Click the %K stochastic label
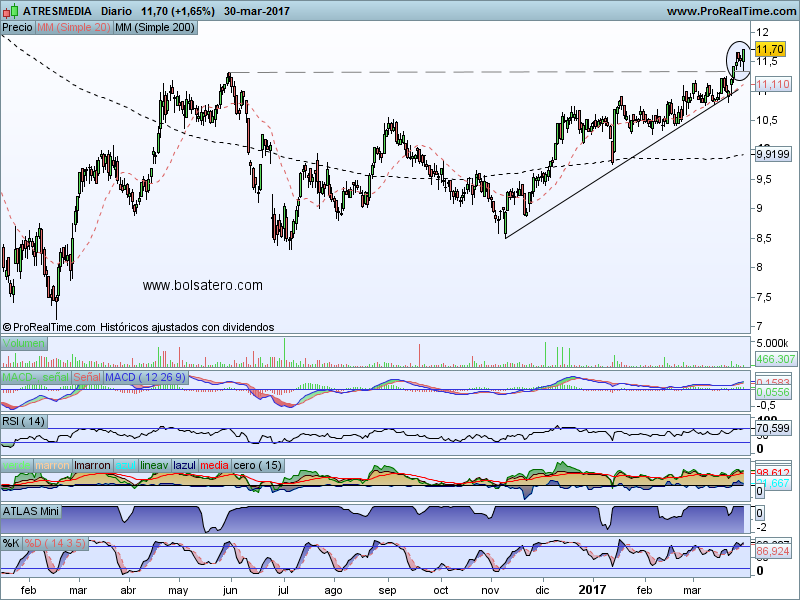Image resolution: width=800 pixels, height=600 pixels. [x=11, y=543]
